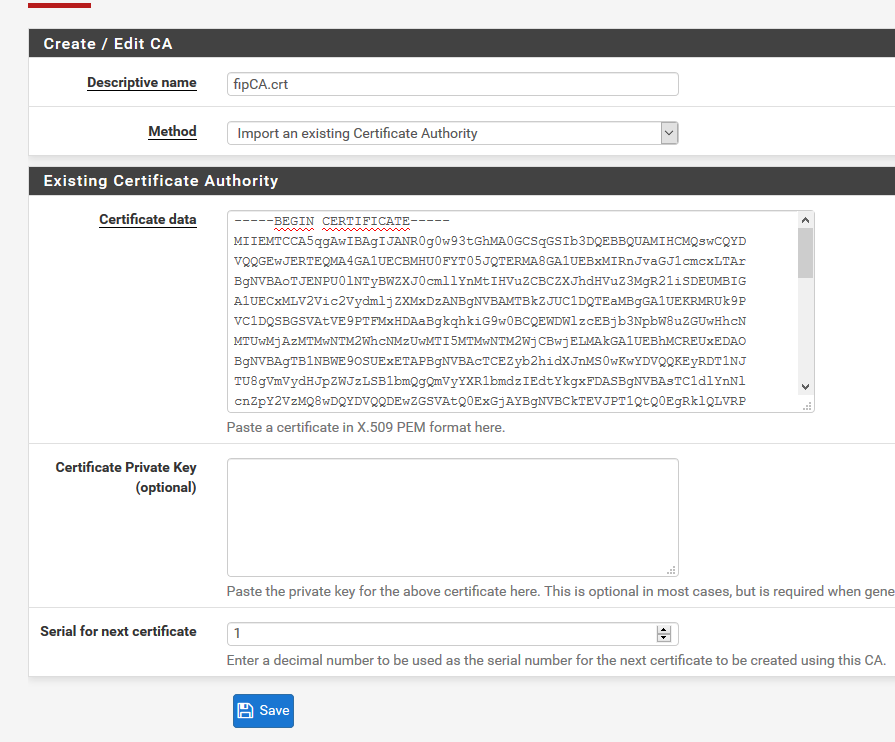This screenshot has width=895, height=742.
Task: Click inside the Certificate Private Key textarea
Action: tap(450, 515)
